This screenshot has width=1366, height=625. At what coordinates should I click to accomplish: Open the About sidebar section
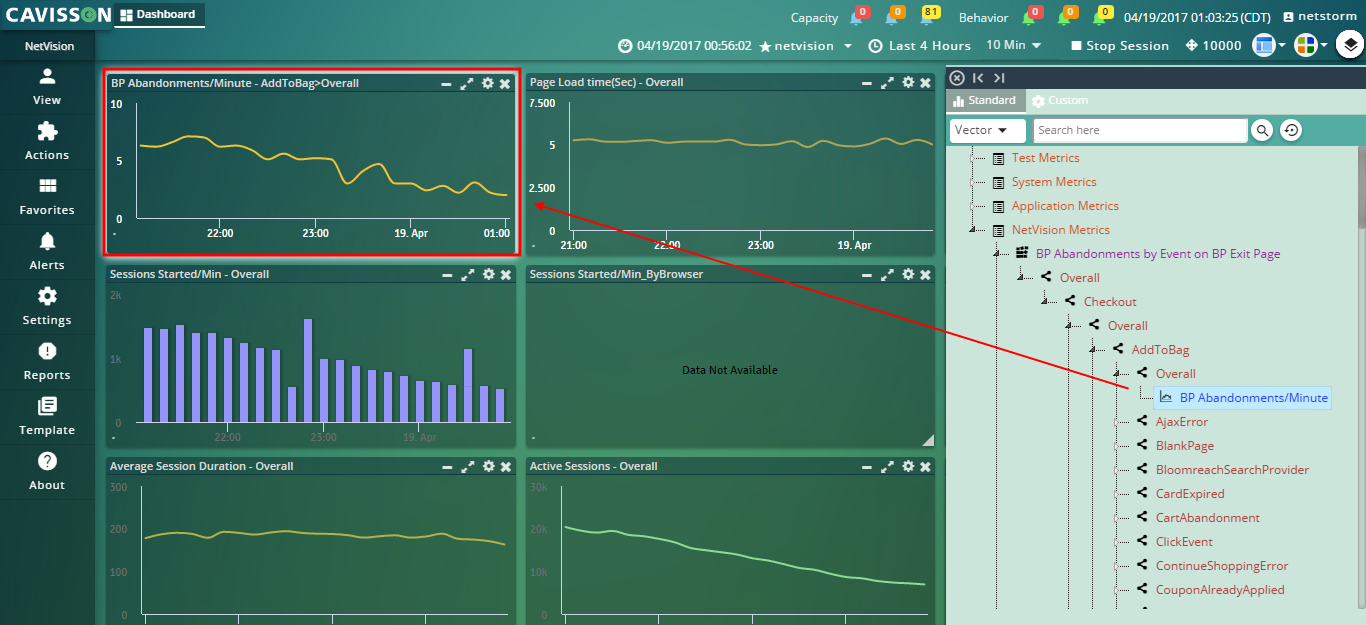coord(47,472)
